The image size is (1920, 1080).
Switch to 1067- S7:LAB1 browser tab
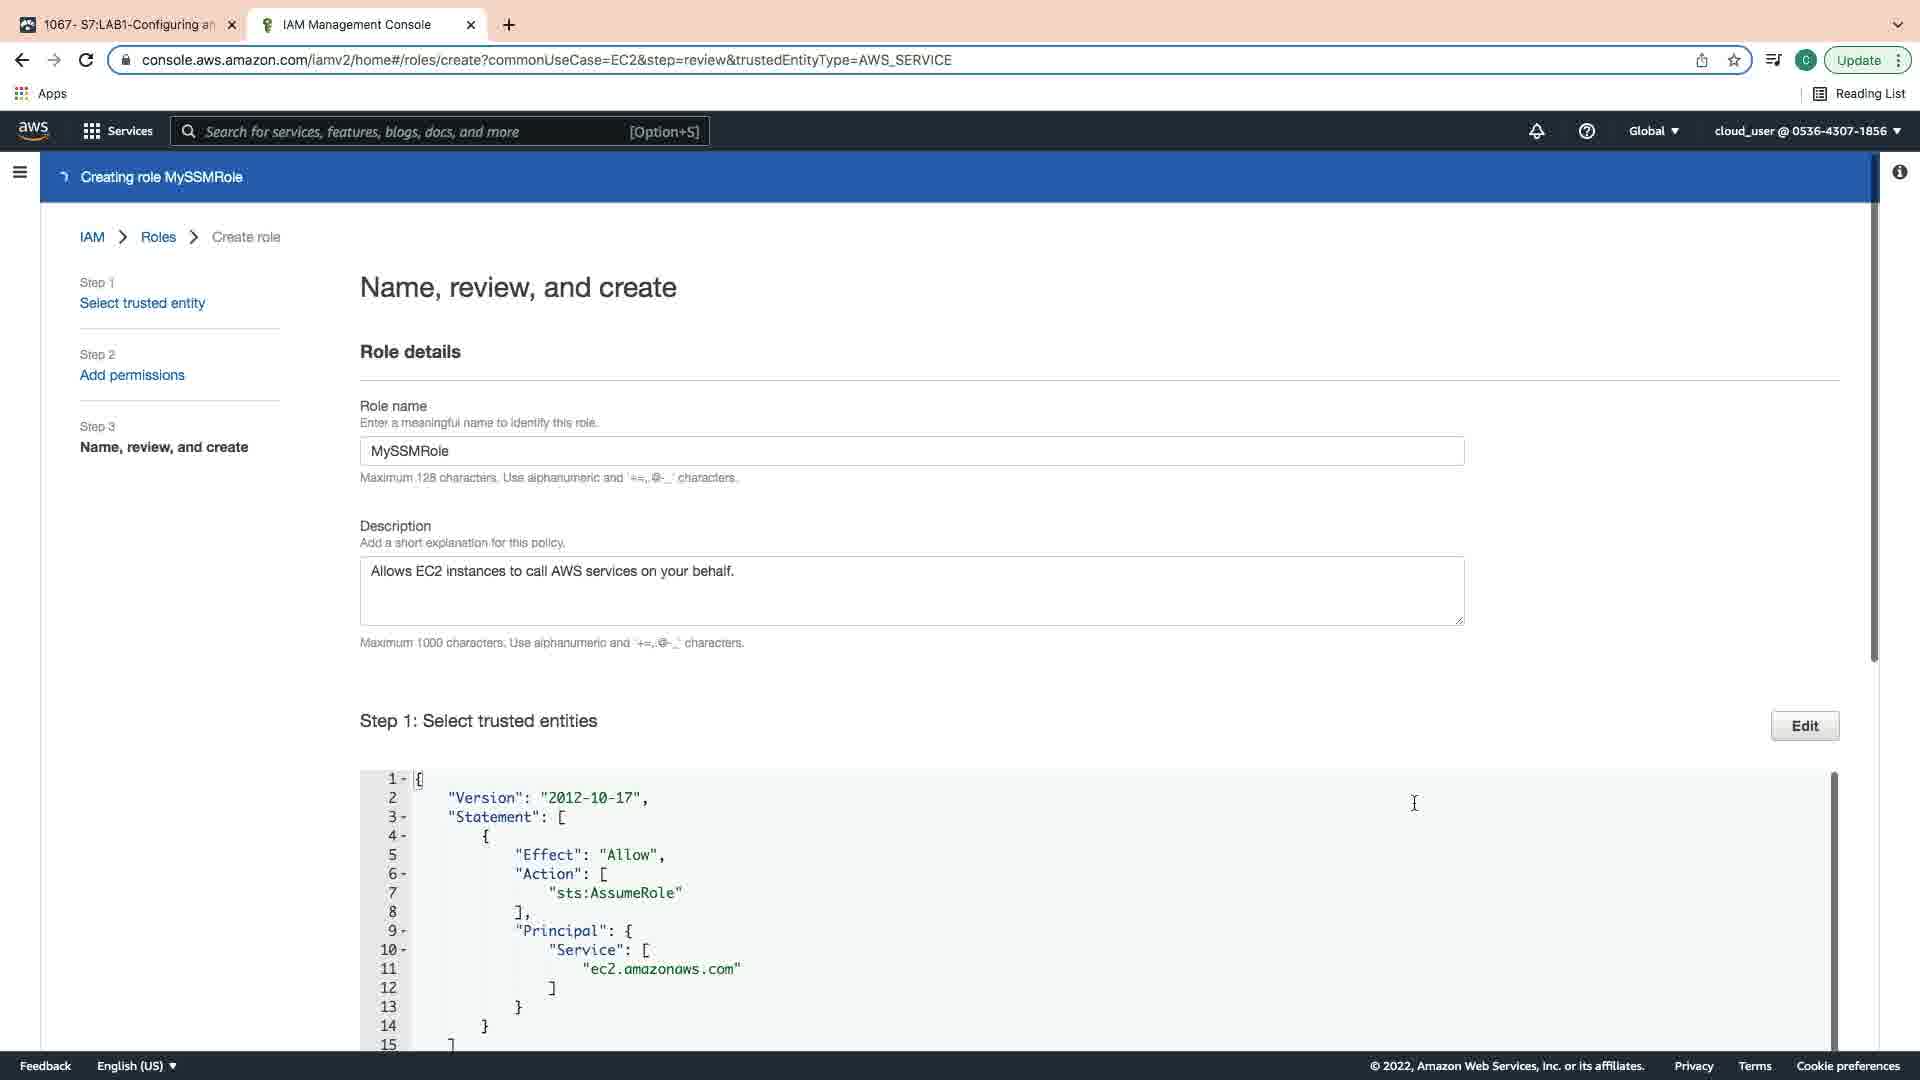(128, 25)
